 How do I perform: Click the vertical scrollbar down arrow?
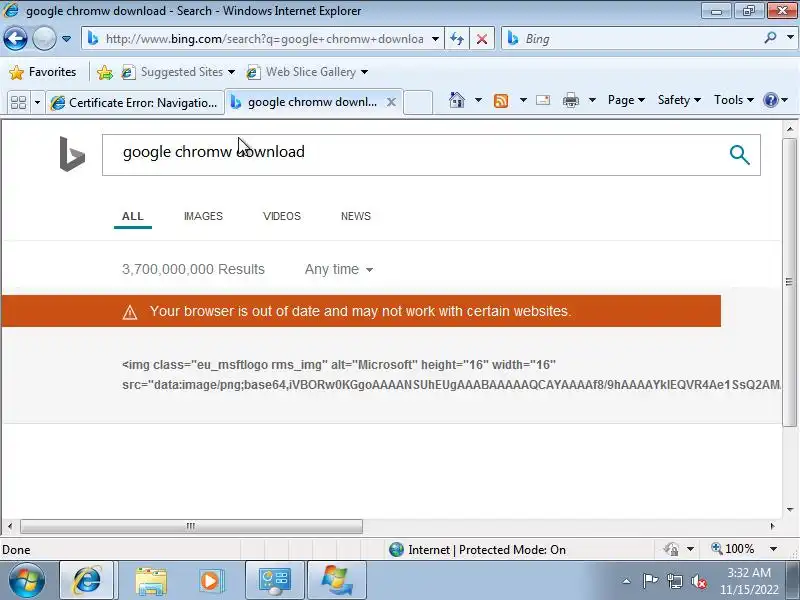[790, 510]
